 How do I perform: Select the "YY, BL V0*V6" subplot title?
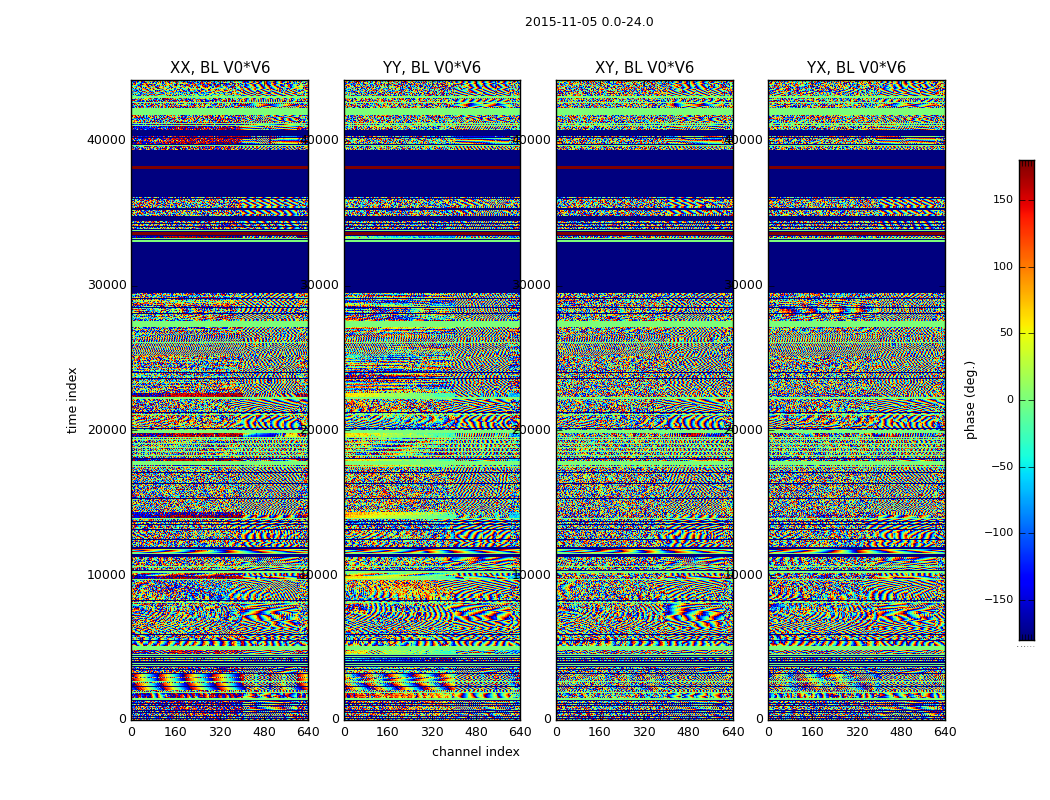pos(431,68)
